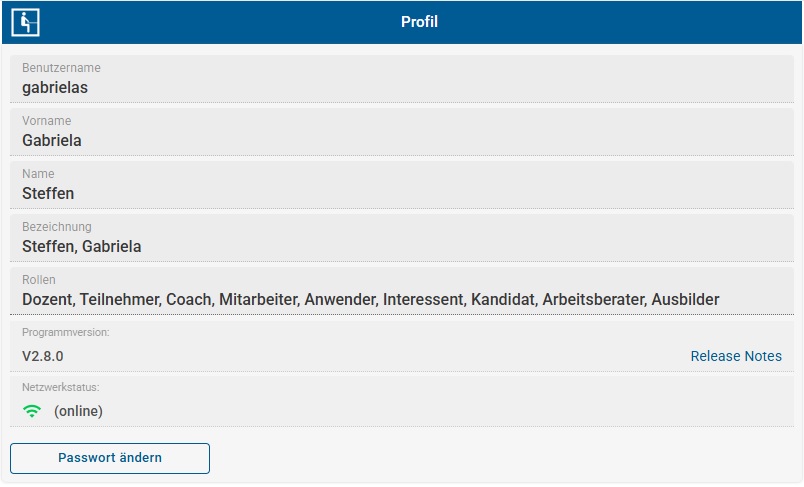Click the Netzwerkstatus label
The width and height of the screenshot is (804, 487).
click(x=61, y=386)
